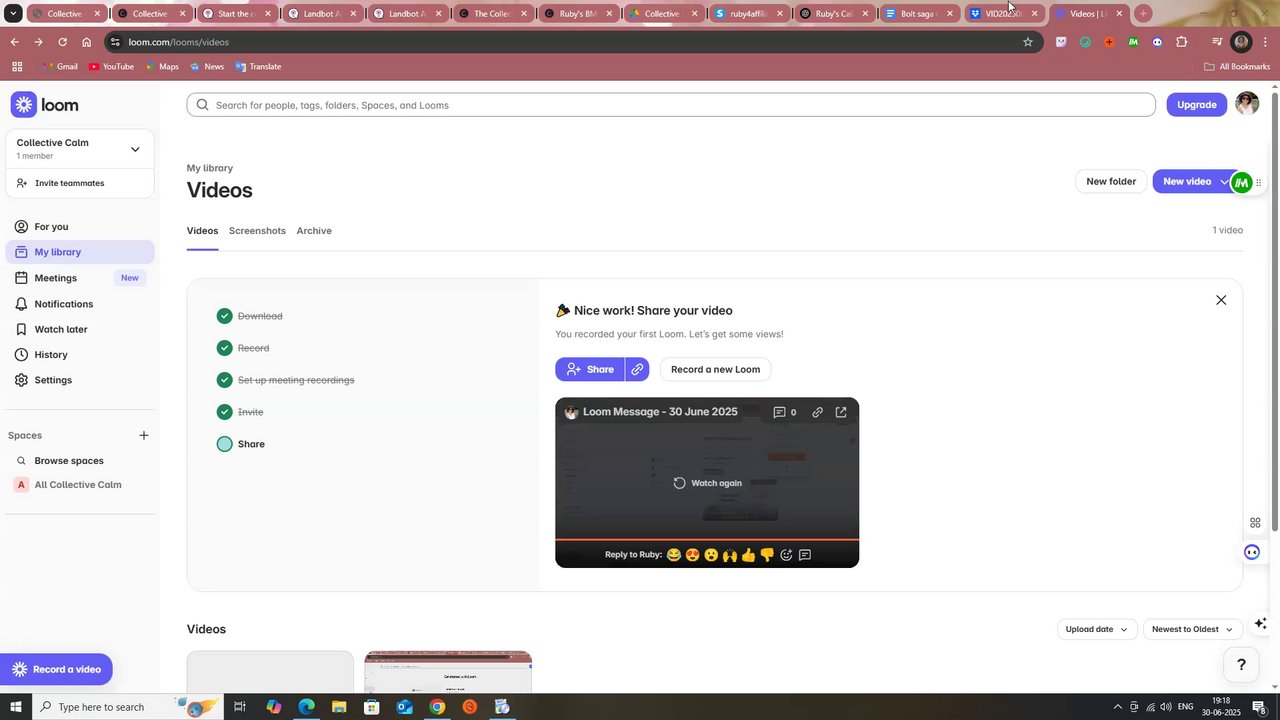This screenshot has width=1280, height=720.
Task: Add a new space with plus icon
Action: pyautogui.click(x=144, y=435)
